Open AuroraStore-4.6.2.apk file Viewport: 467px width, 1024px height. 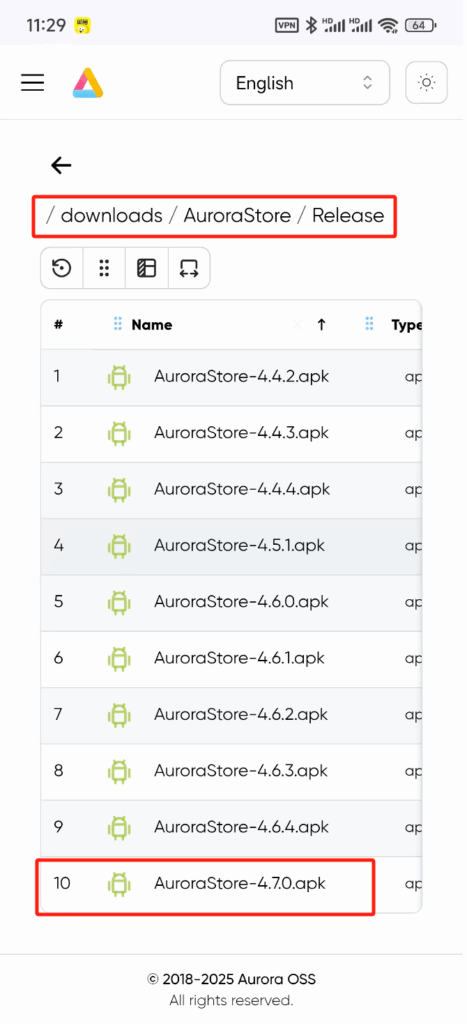241,714
